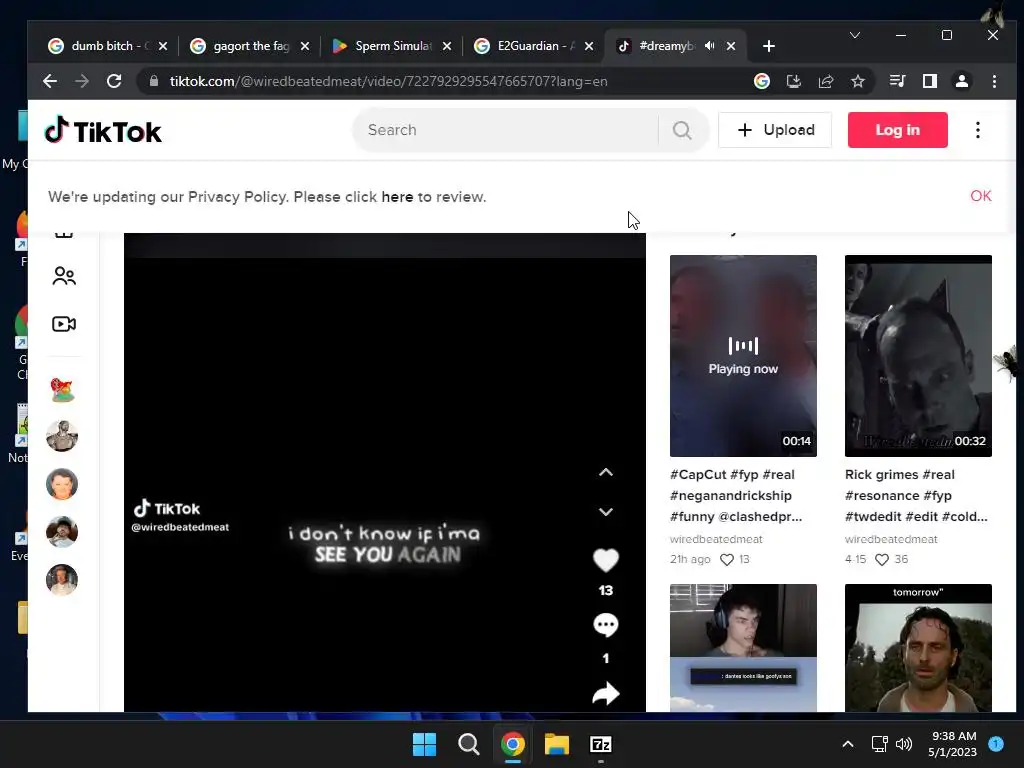Open comments with the speech bubble icon

[x=605, y=625]
